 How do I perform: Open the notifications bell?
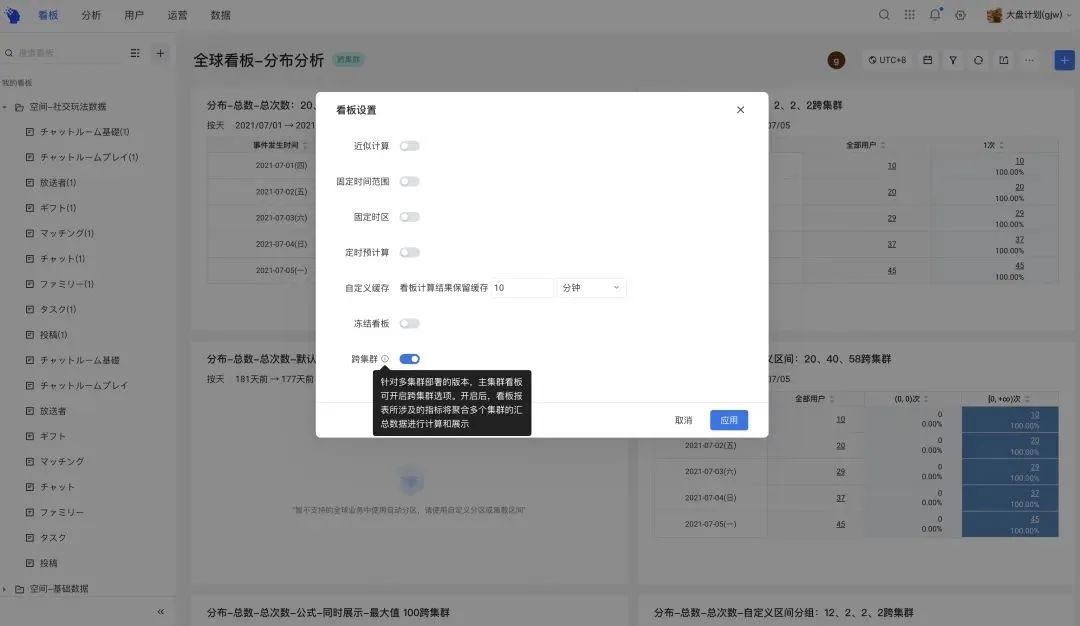(935, 14)
